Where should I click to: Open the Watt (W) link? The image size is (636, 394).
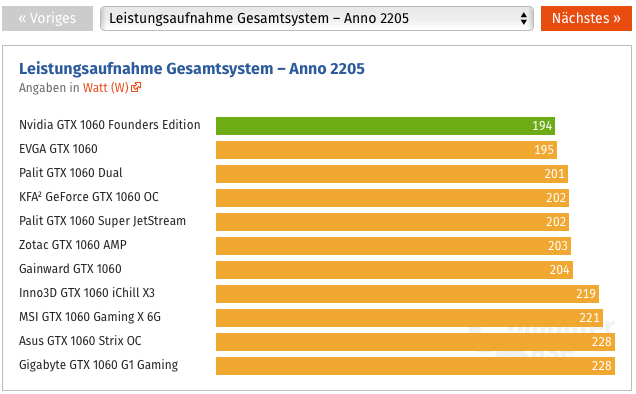106,88
